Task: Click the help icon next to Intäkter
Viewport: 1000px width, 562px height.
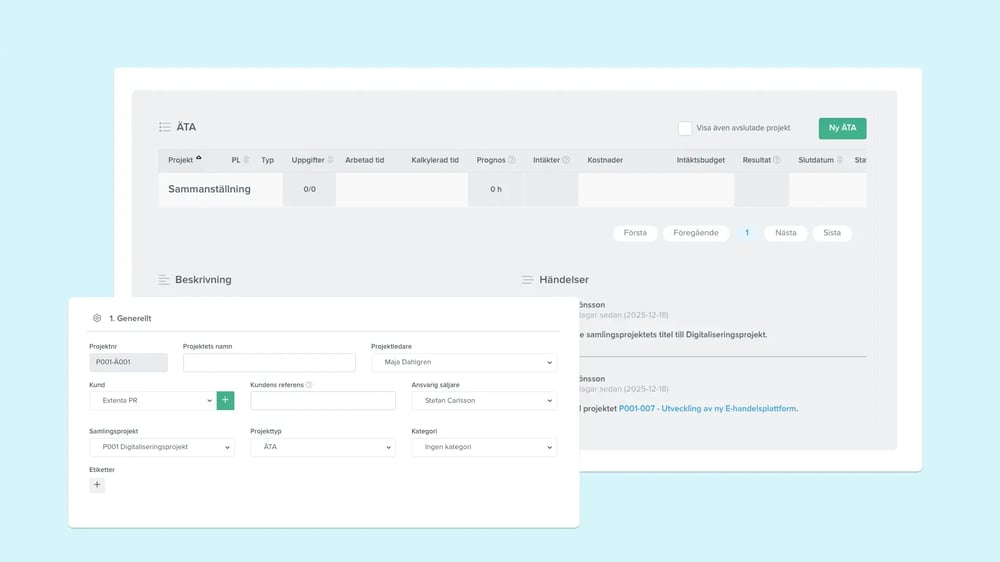Action: pos(566,160)
